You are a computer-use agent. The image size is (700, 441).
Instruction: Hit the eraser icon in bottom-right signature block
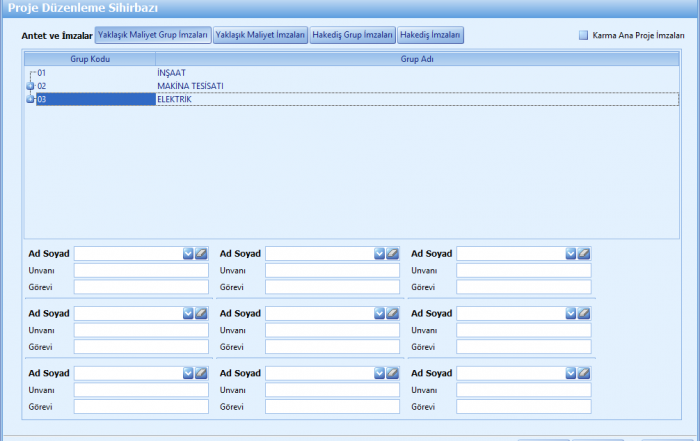pyautogui.click(x=584, y=373)
